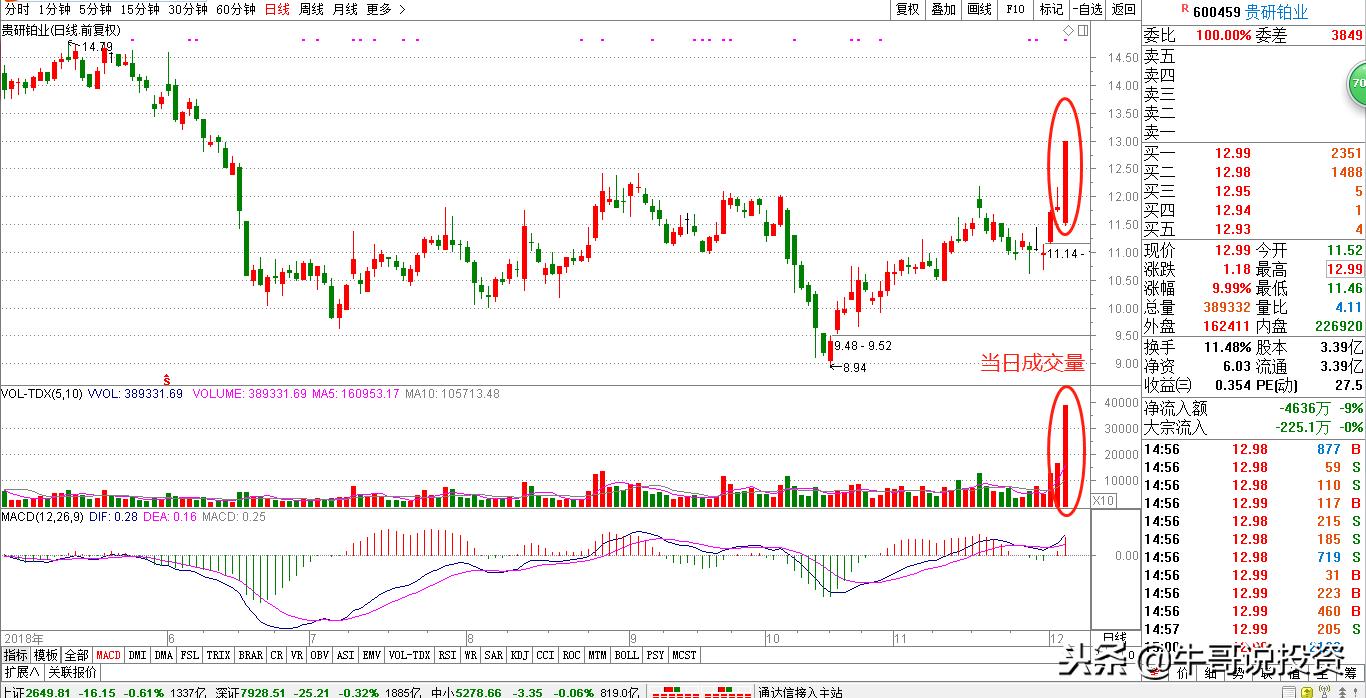Click the 关联报价 button
This screenshot has height=698, width=1366.
click(72, 672)
